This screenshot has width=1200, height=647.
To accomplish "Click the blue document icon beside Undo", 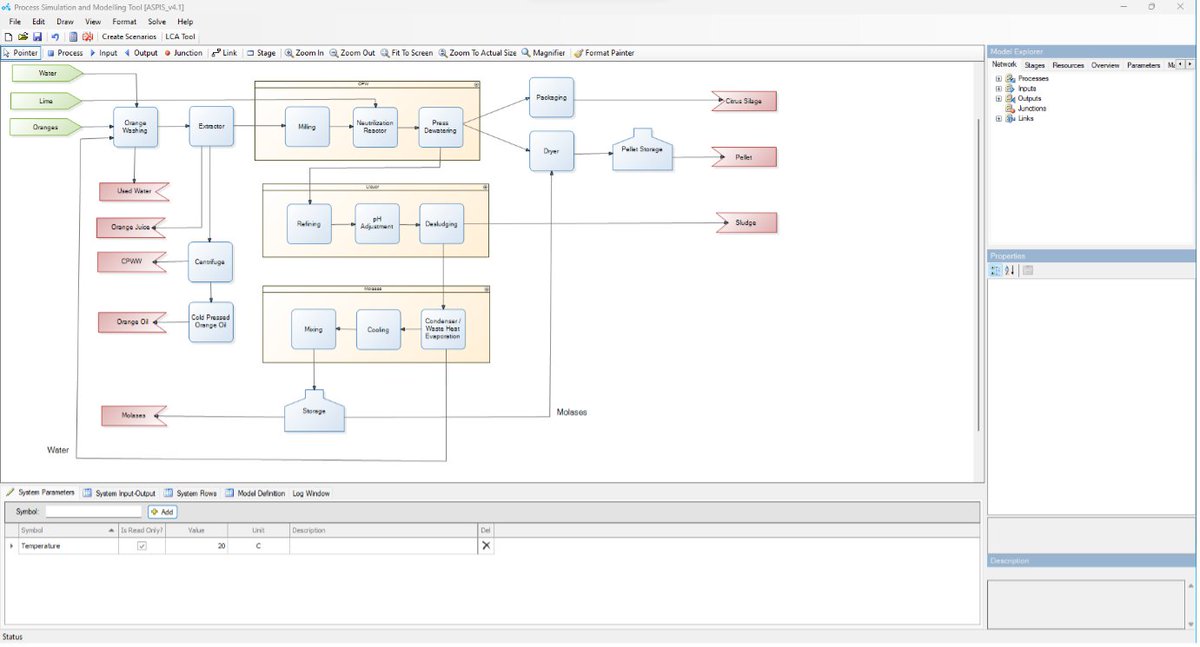I will pos(73,37).
